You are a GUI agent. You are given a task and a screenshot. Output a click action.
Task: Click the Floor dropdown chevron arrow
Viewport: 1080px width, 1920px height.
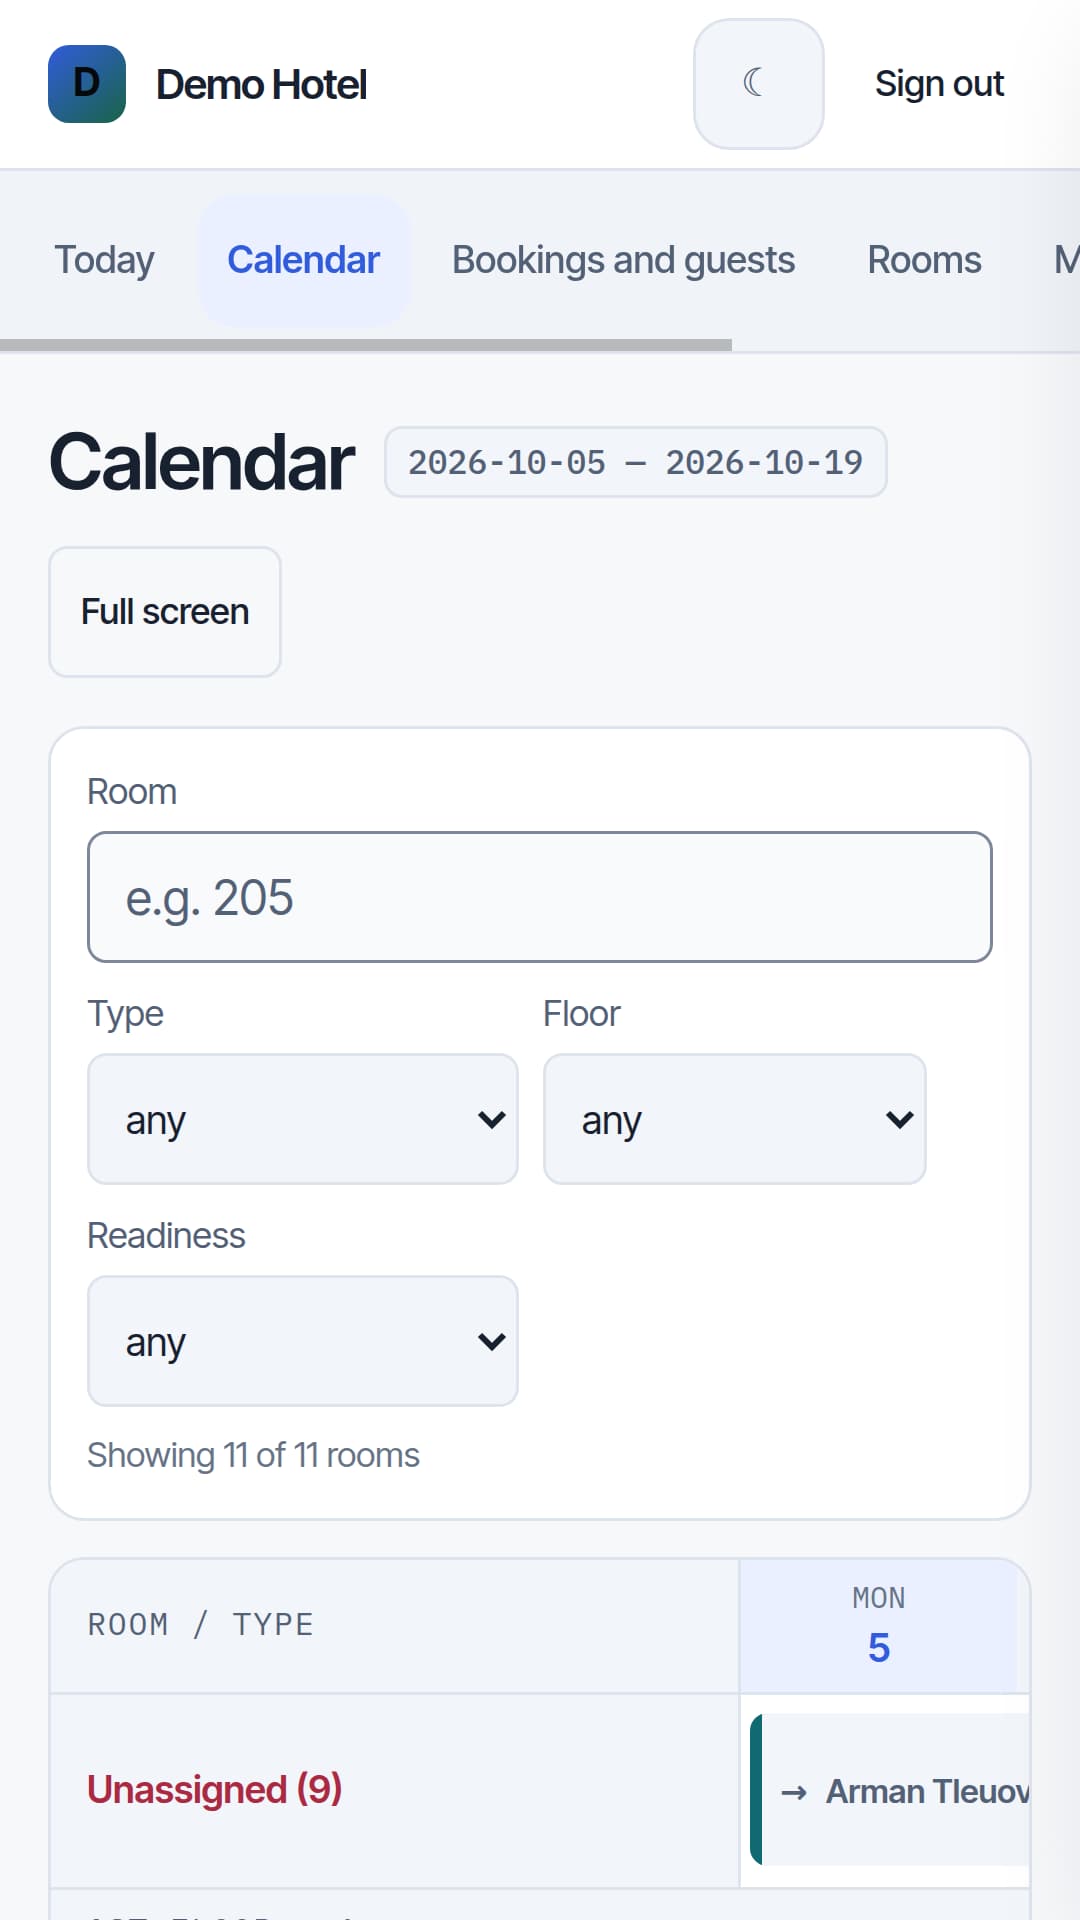[x=899, y=1120]
